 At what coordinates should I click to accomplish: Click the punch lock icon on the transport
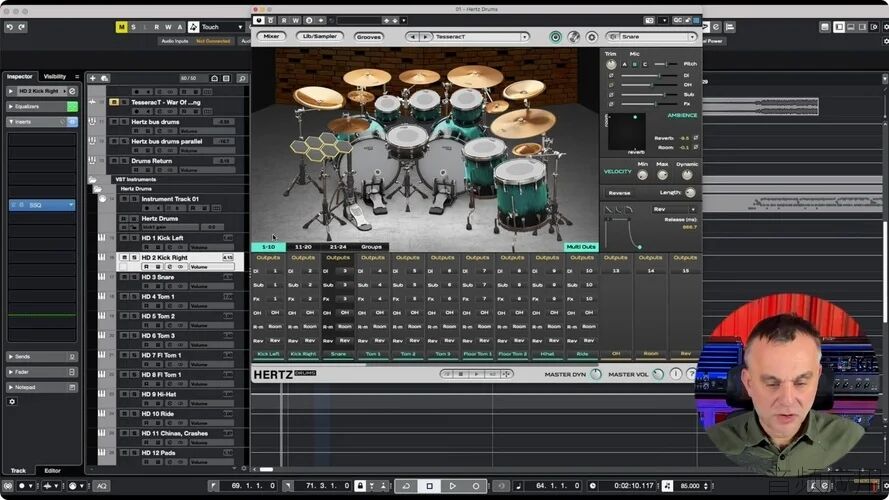click(360, 486)
